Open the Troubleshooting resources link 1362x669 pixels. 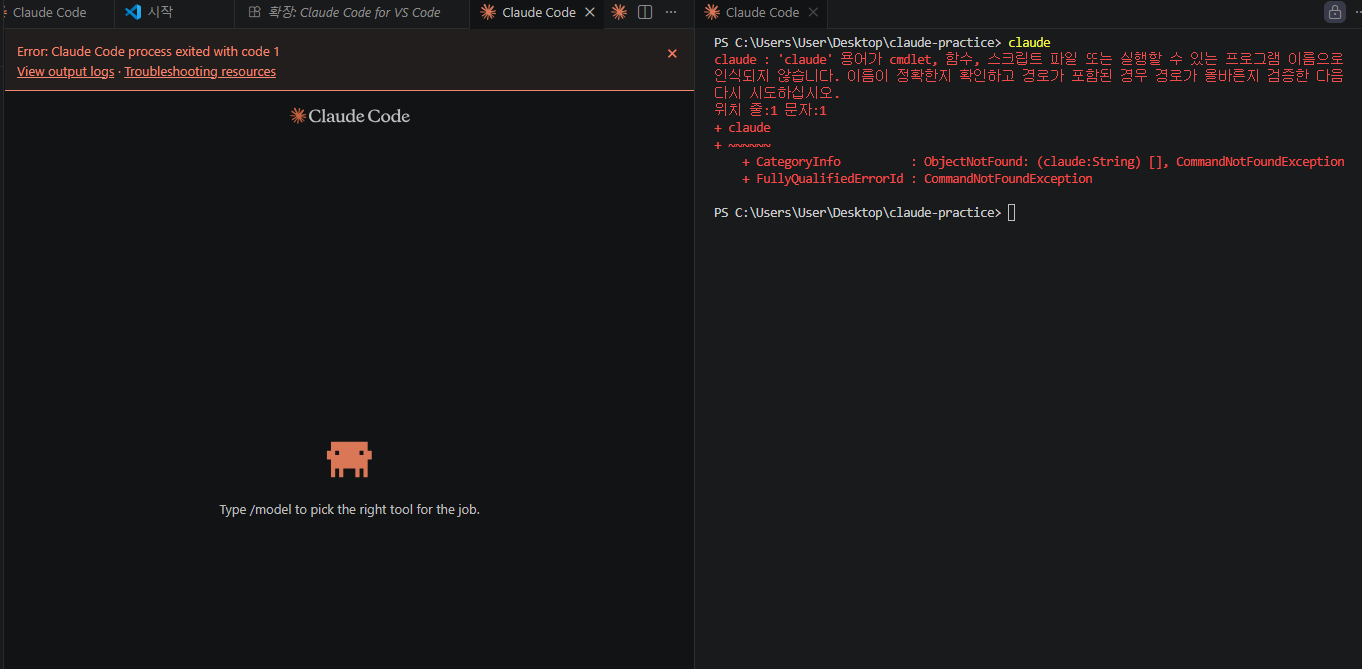pyautogui.click(x=200, y=72)
